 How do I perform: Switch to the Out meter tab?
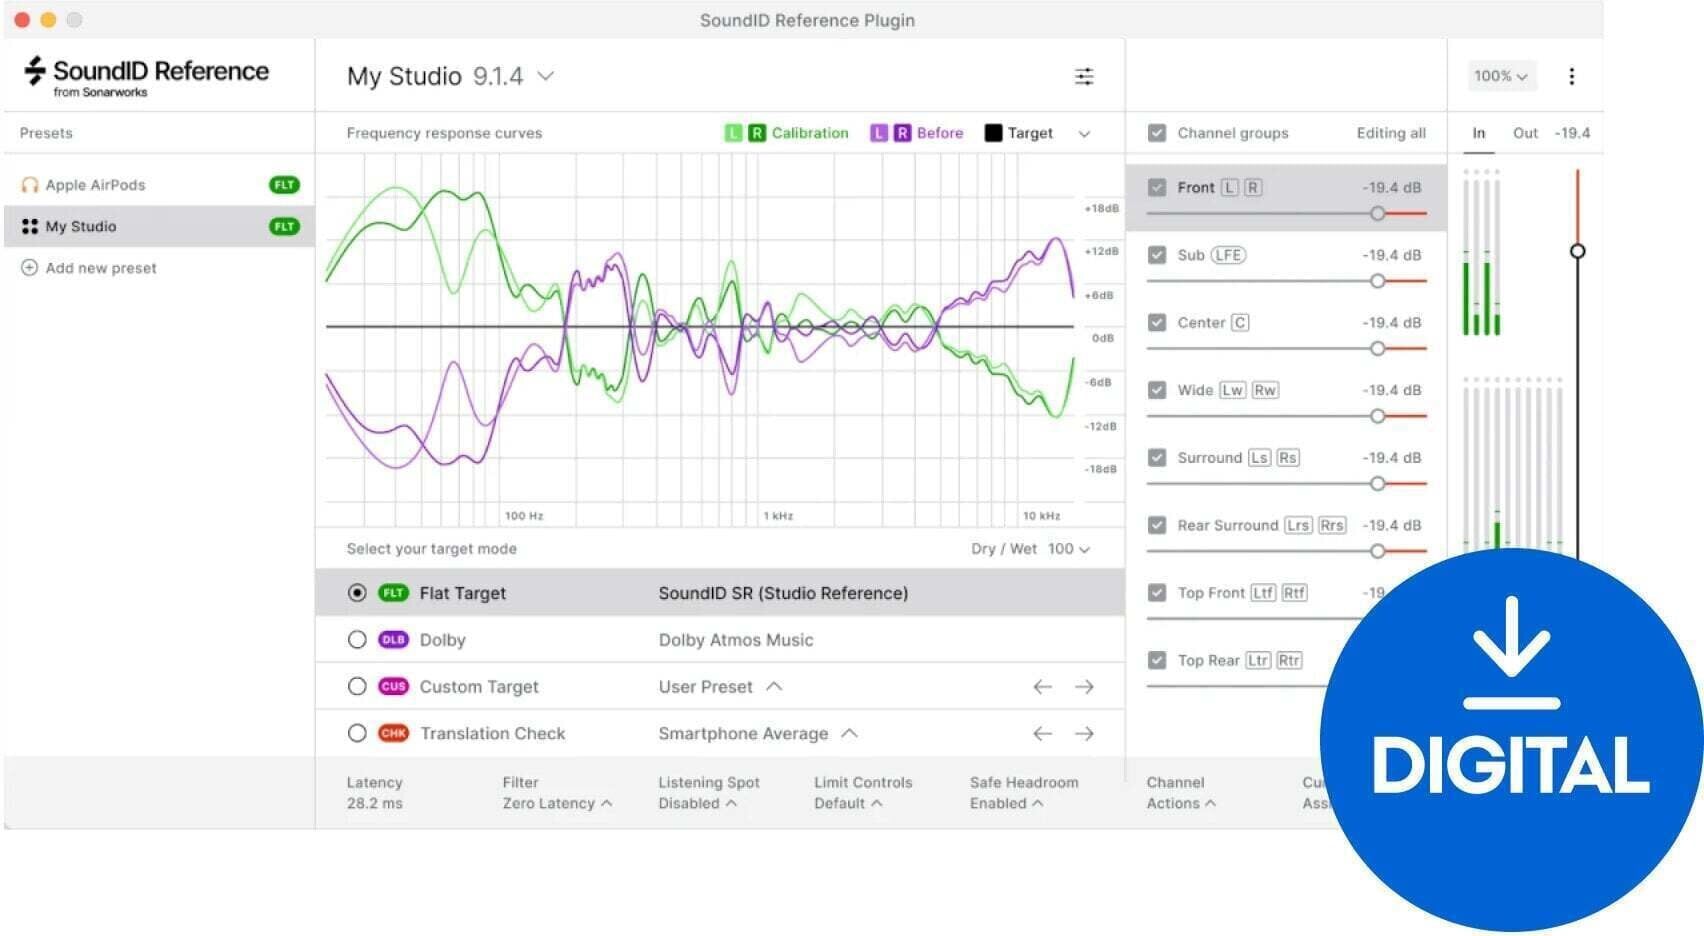[x=1525, y=133]
